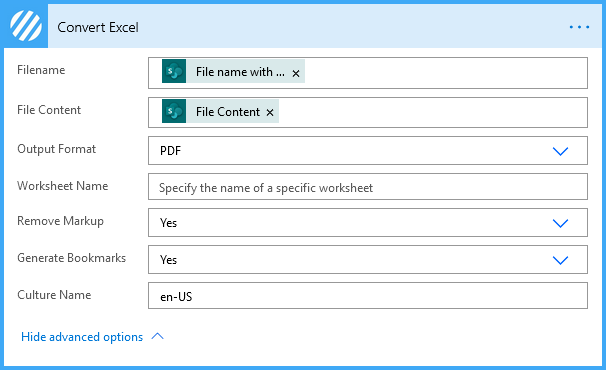The height and width of the screenshot is (370, 606).
Task: Click SharePoint icon in Filename token
Action: point(174,71)
